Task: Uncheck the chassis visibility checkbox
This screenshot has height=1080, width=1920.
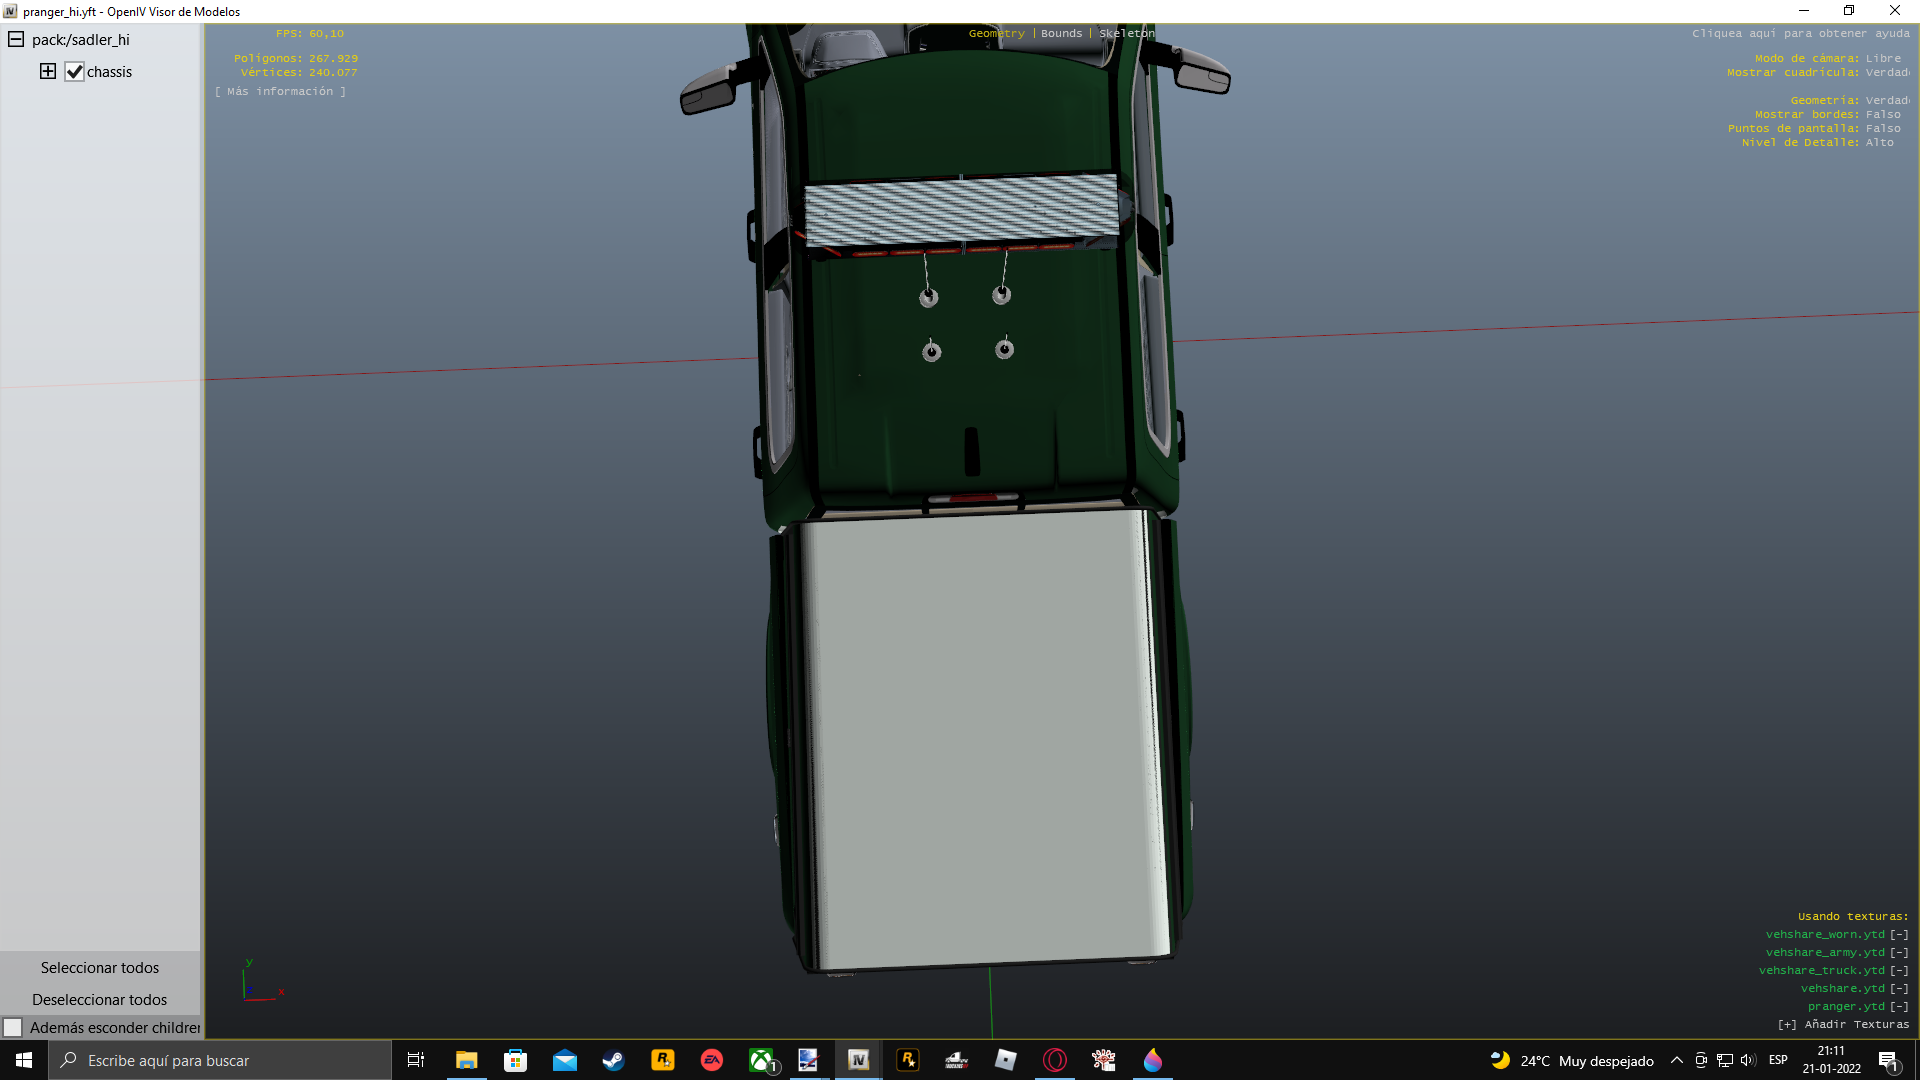Action: click(x=75, y=72)
